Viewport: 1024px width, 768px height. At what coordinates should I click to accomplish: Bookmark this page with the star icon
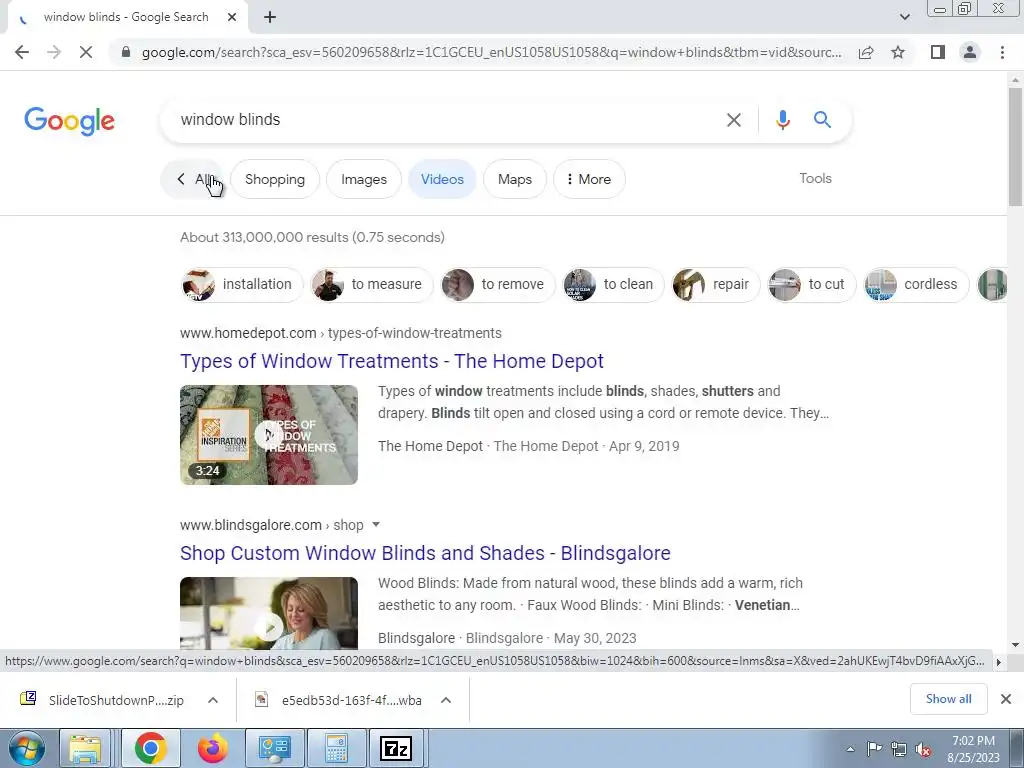(898, 52)
